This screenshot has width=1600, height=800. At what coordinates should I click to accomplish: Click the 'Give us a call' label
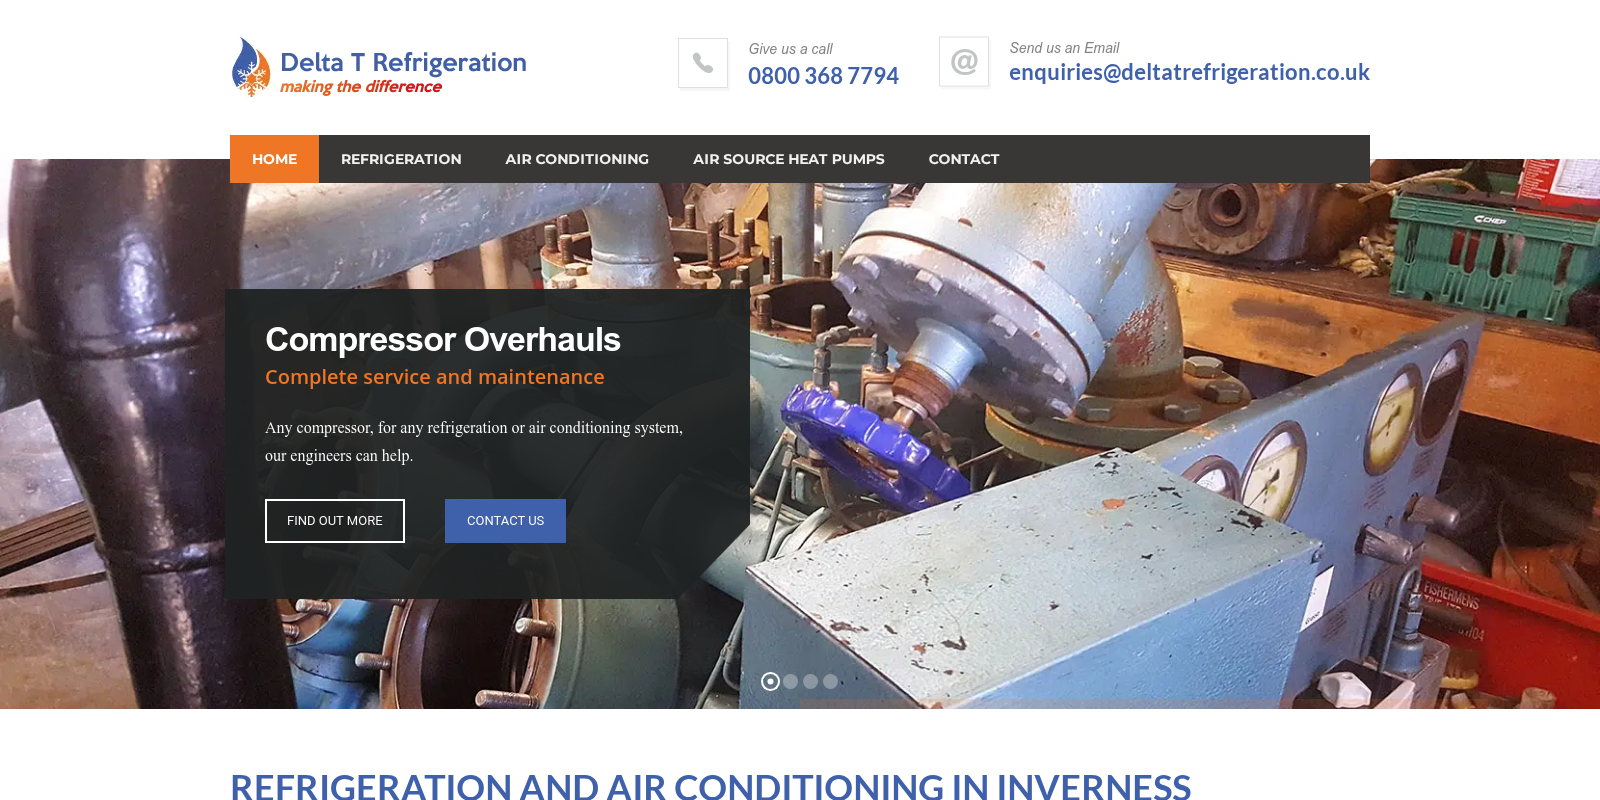tap(790, 49)
